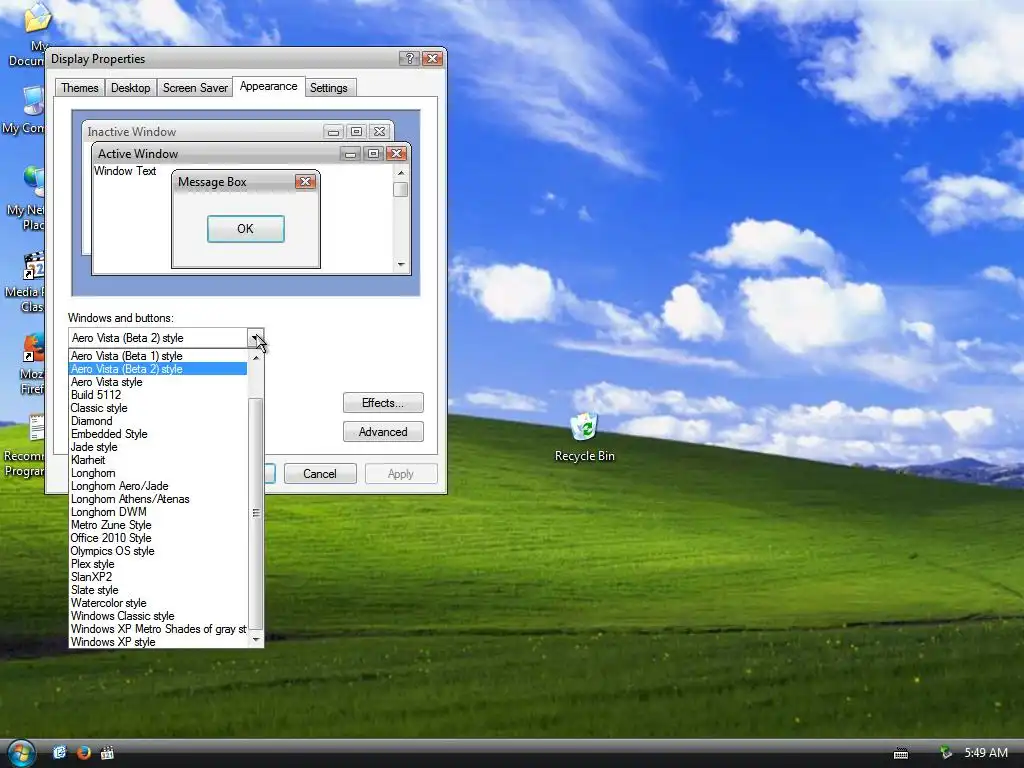Viewport: 1024px width, 768px height.
Task: Pick Metro Zune Style
Action: click(158, 525)
